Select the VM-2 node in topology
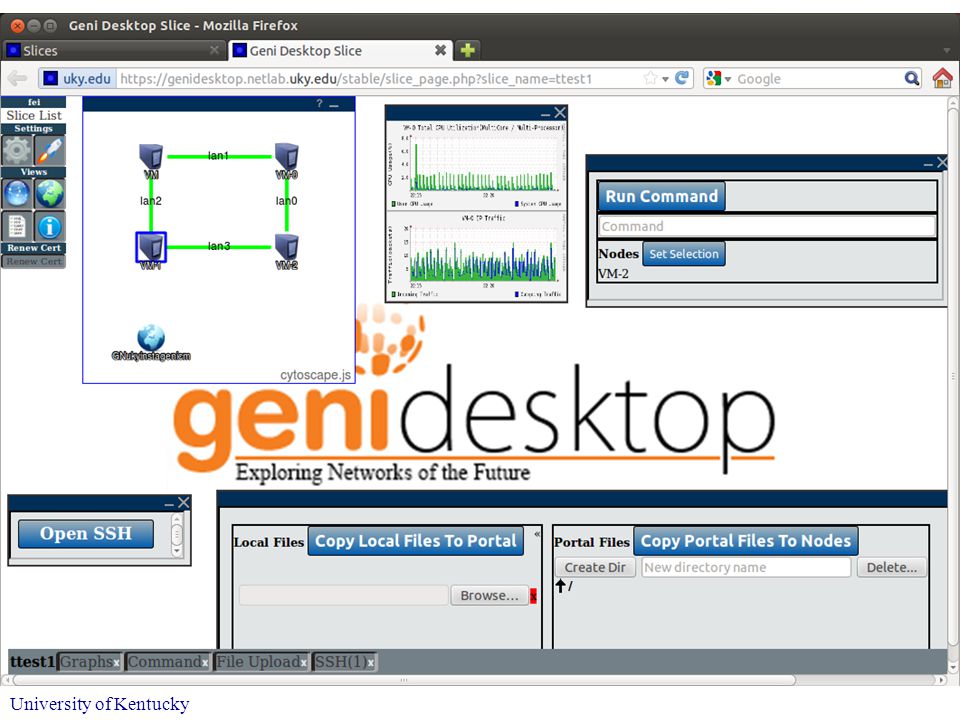Viewport: 960px width, 720px height. [287, 247]
